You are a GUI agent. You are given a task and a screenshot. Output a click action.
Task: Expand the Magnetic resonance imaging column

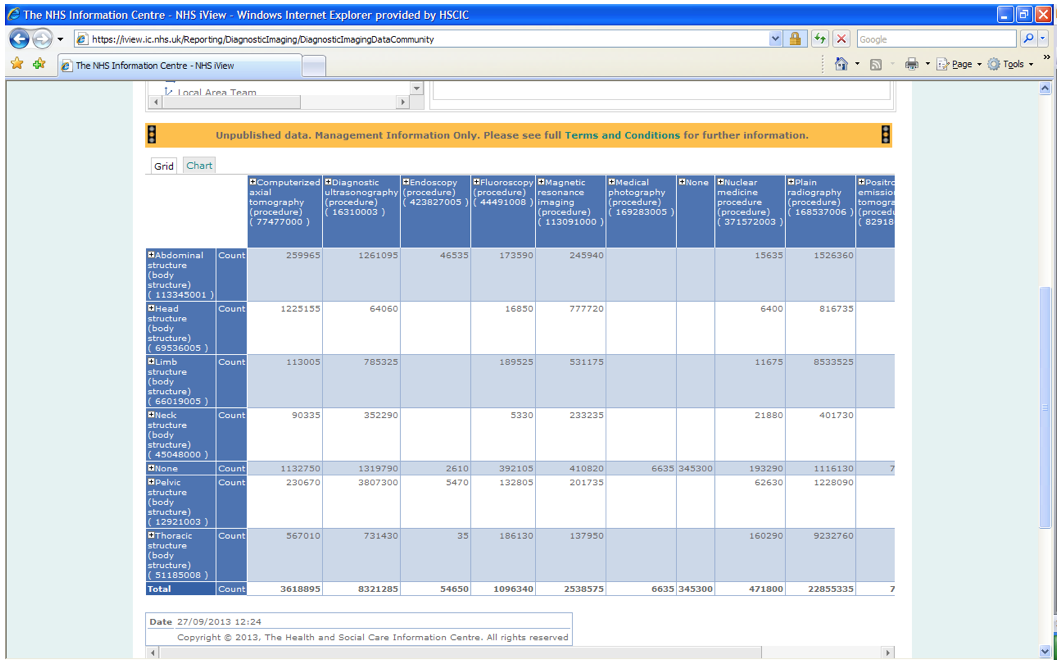(x=541, y=182)
